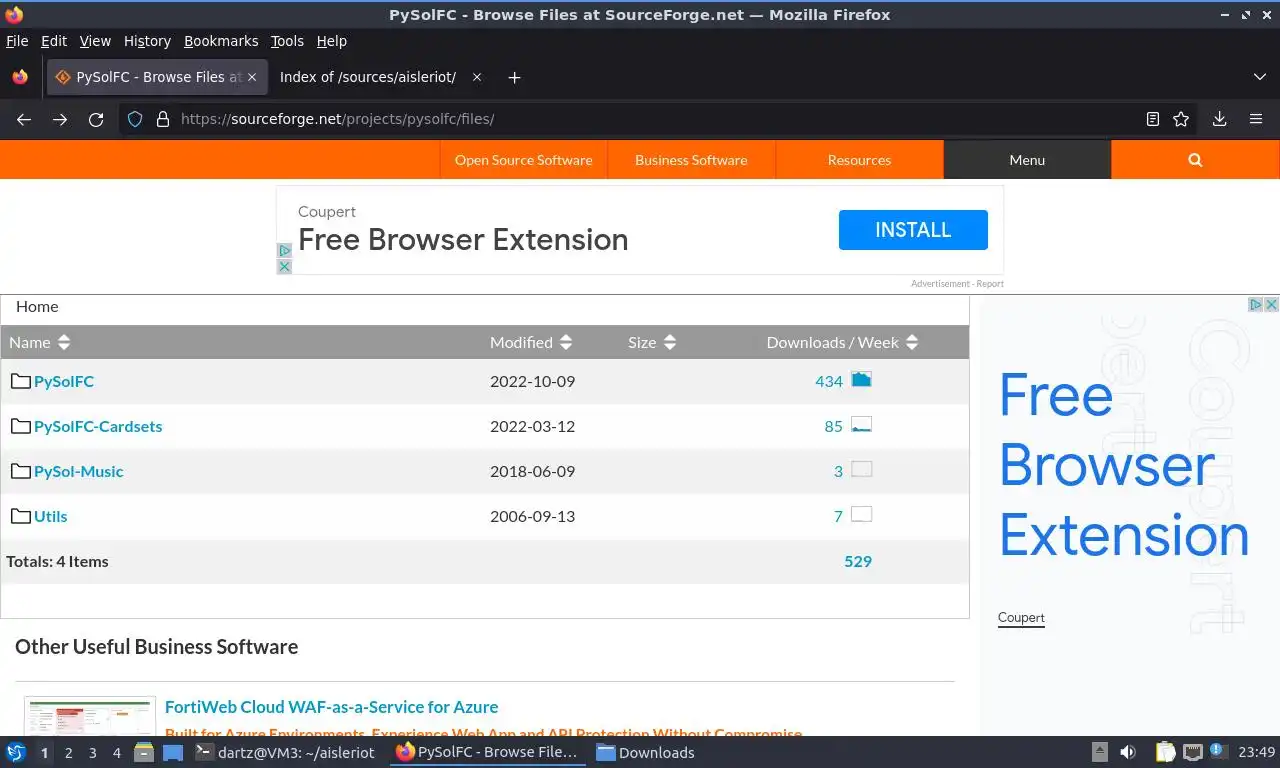Open the Edit menu

coord(53,41)
